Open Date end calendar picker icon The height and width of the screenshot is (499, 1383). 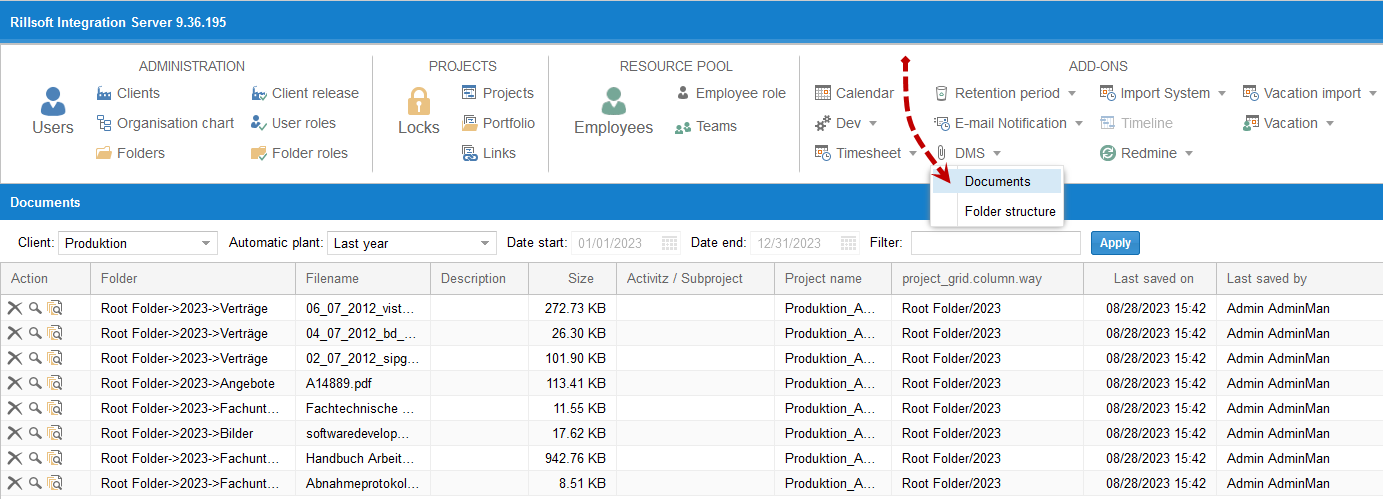click(x=849, y=243)
